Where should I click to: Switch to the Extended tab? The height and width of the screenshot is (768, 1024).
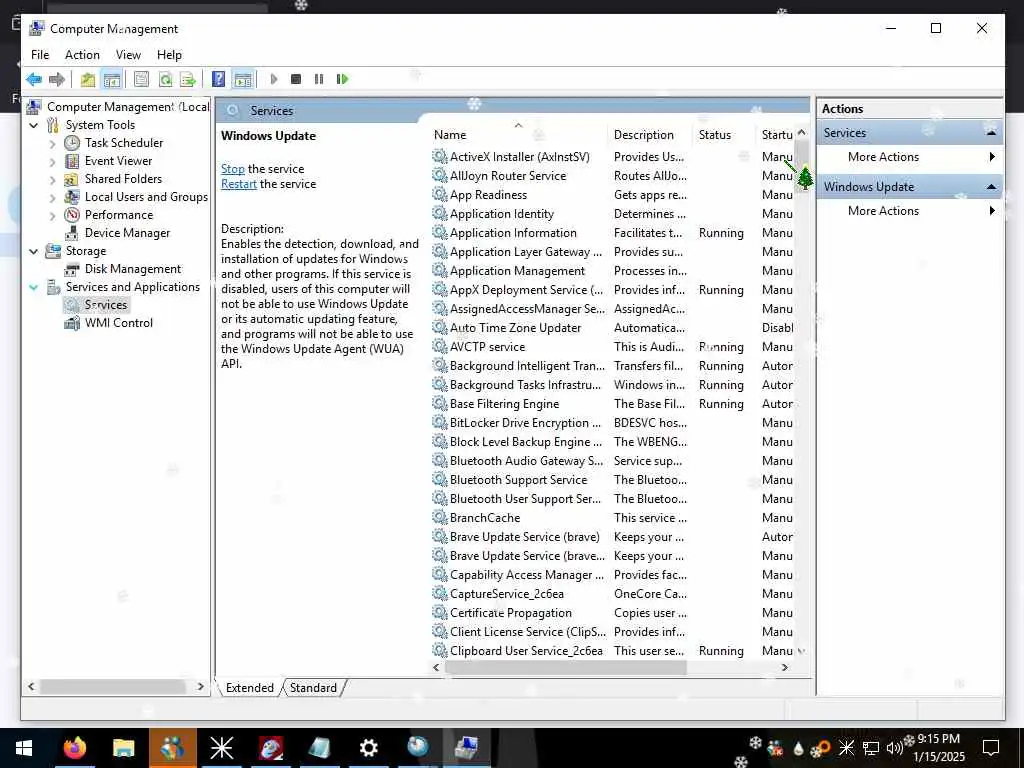(x=249, y=688)
